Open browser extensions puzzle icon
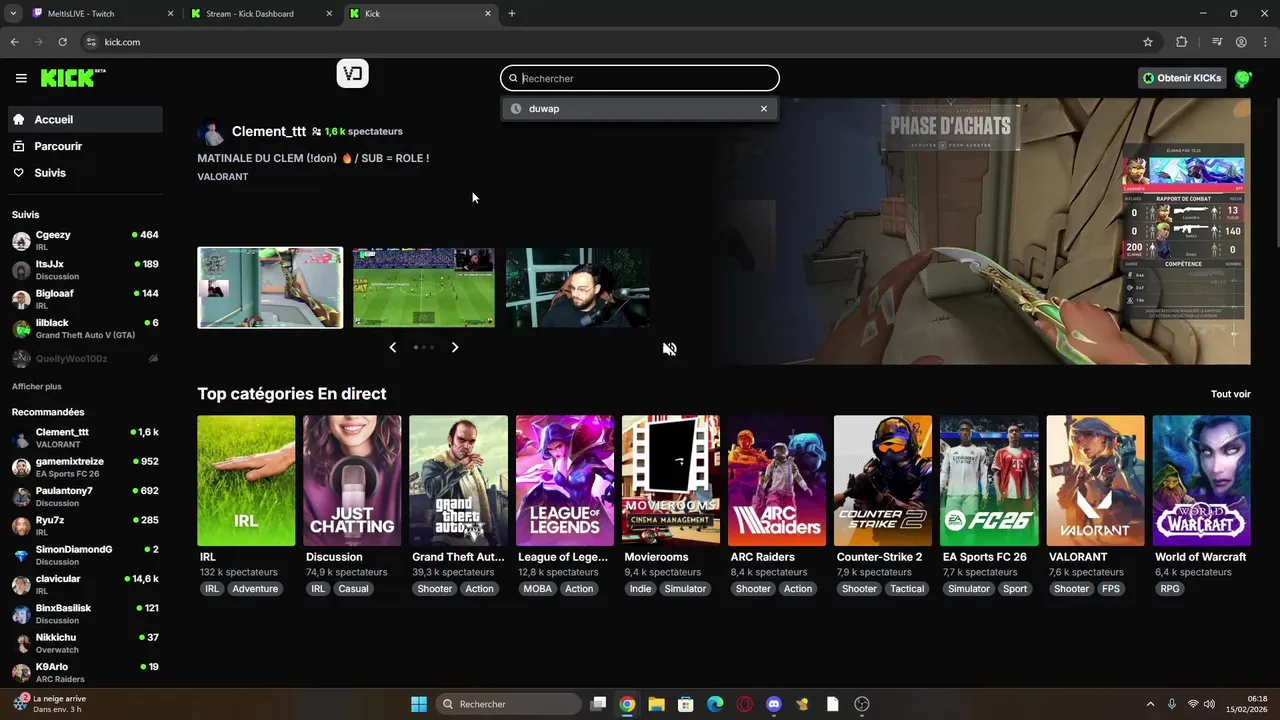The width and height of the screenshot is (1280, 720). click(1182, 42)
